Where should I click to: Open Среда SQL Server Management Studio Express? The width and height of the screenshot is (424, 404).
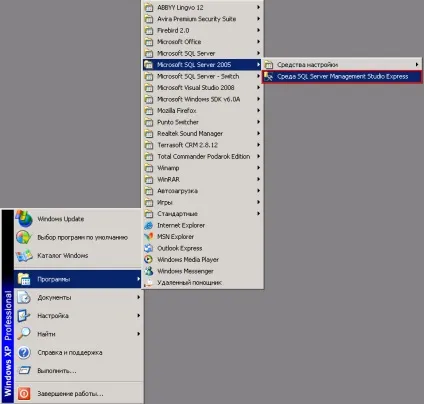pos(342,77)
